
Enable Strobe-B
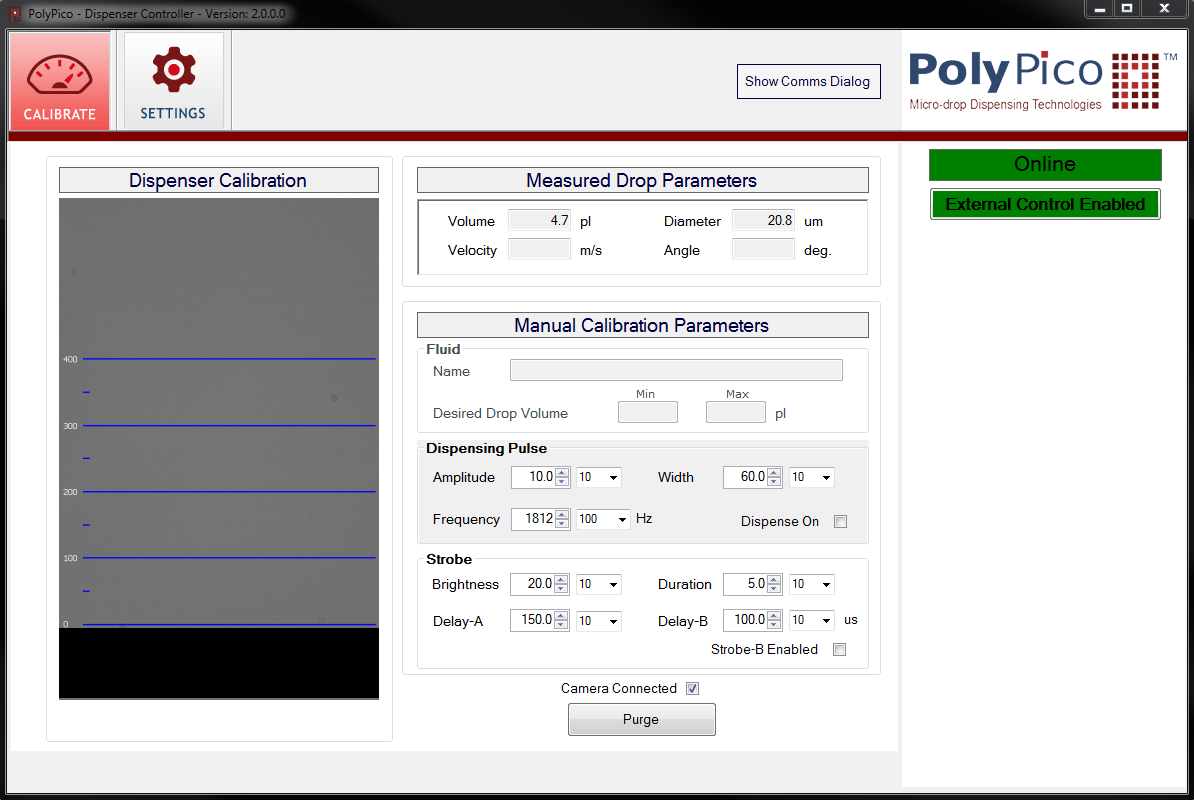(x=839, y=649)
